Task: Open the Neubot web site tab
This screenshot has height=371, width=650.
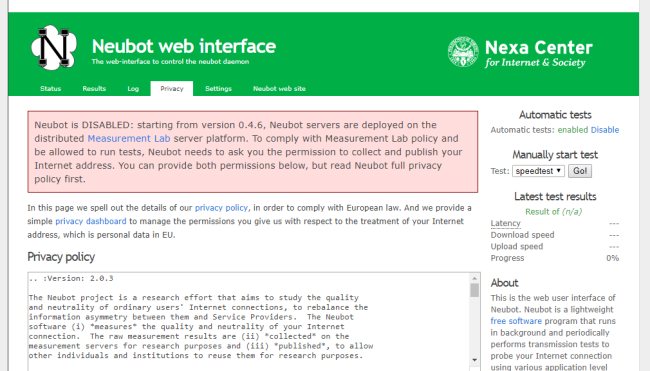Action: point(279,89)
